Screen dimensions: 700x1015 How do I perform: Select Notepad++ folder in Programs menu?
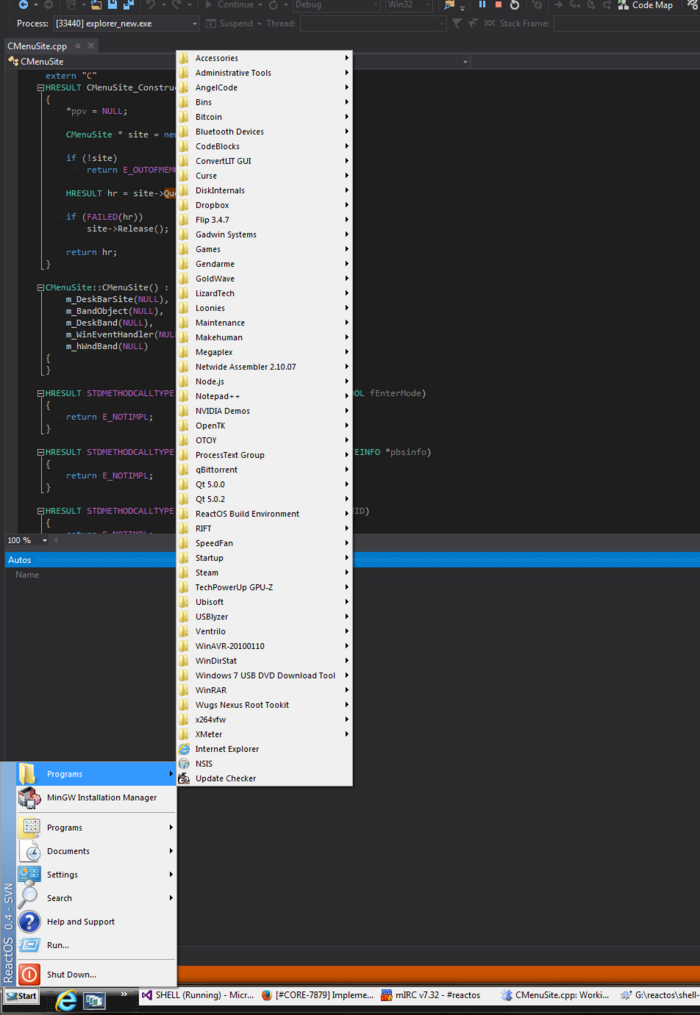[x=217, y=396]
